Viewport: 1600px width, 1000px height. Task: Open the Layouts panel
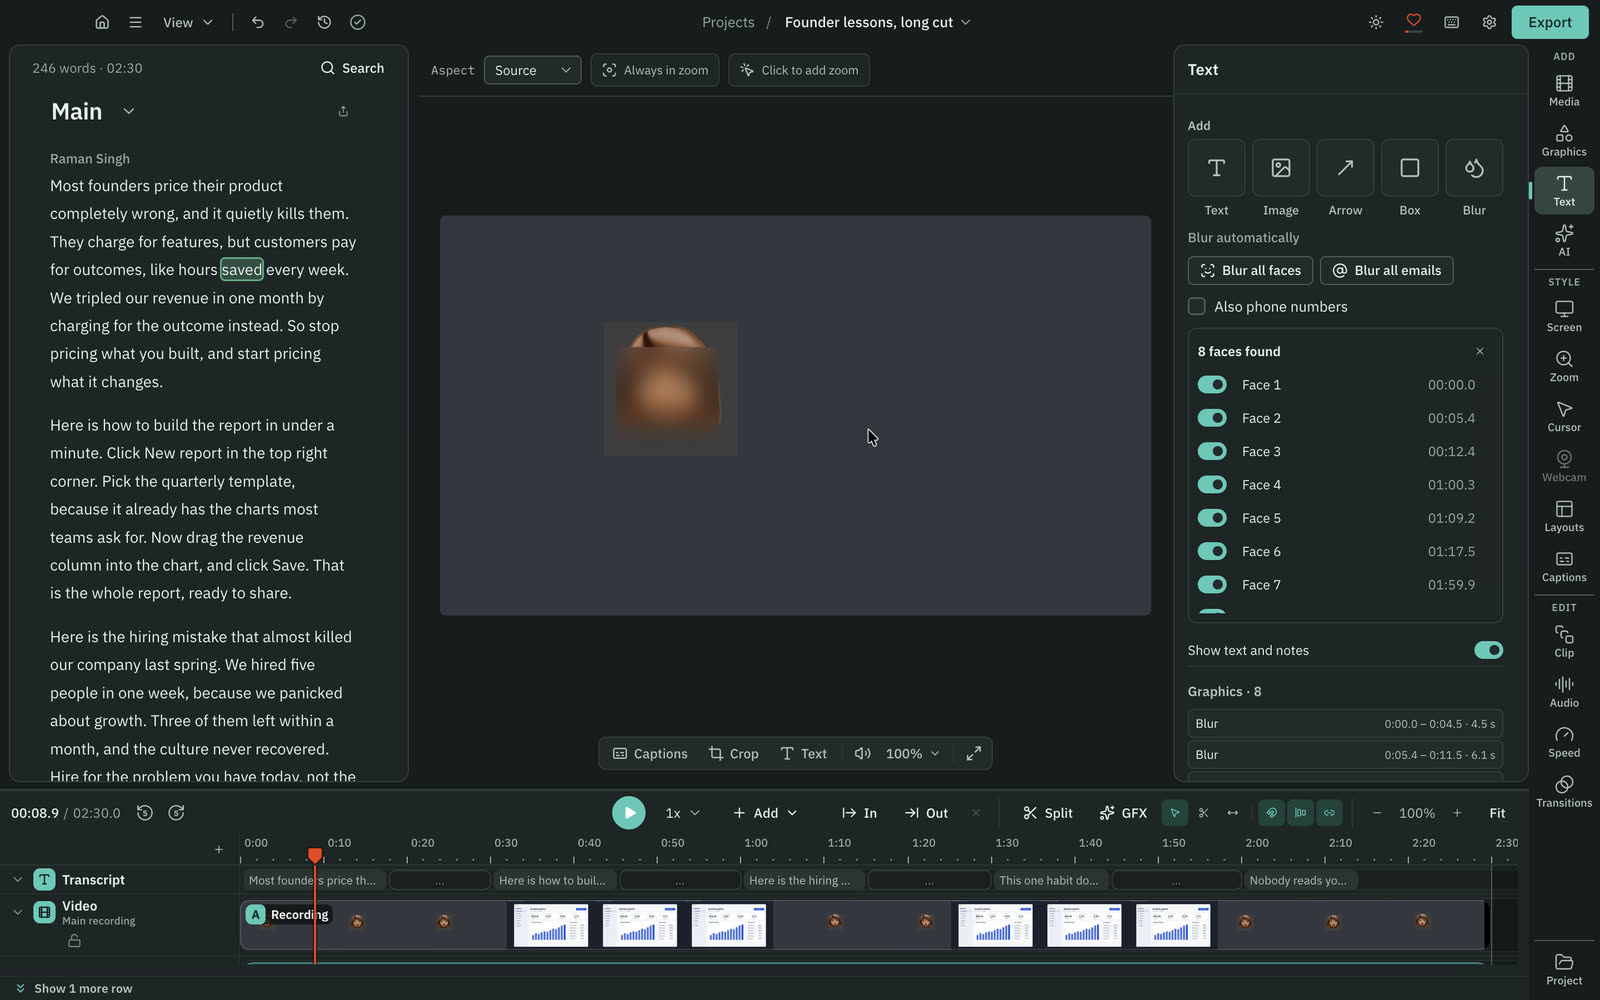1564,516
